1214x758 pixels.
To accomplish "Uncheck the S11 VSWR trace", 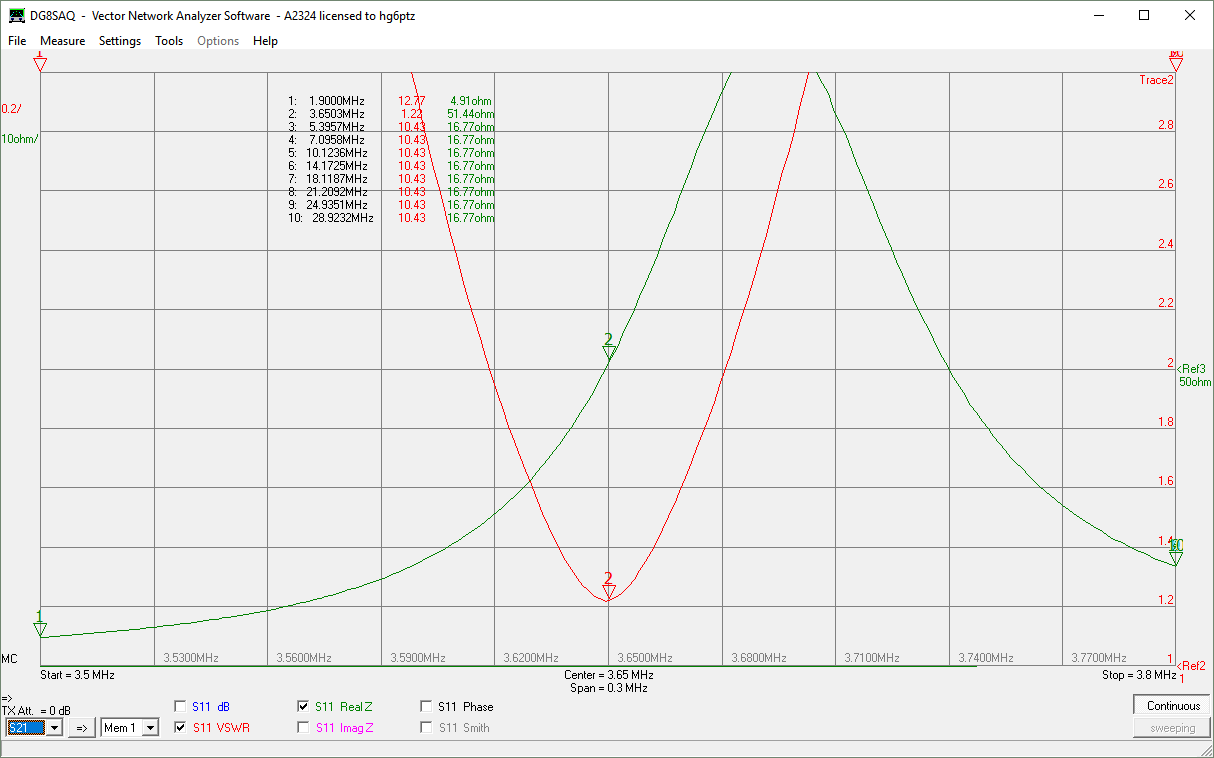I will coord(180,728).
